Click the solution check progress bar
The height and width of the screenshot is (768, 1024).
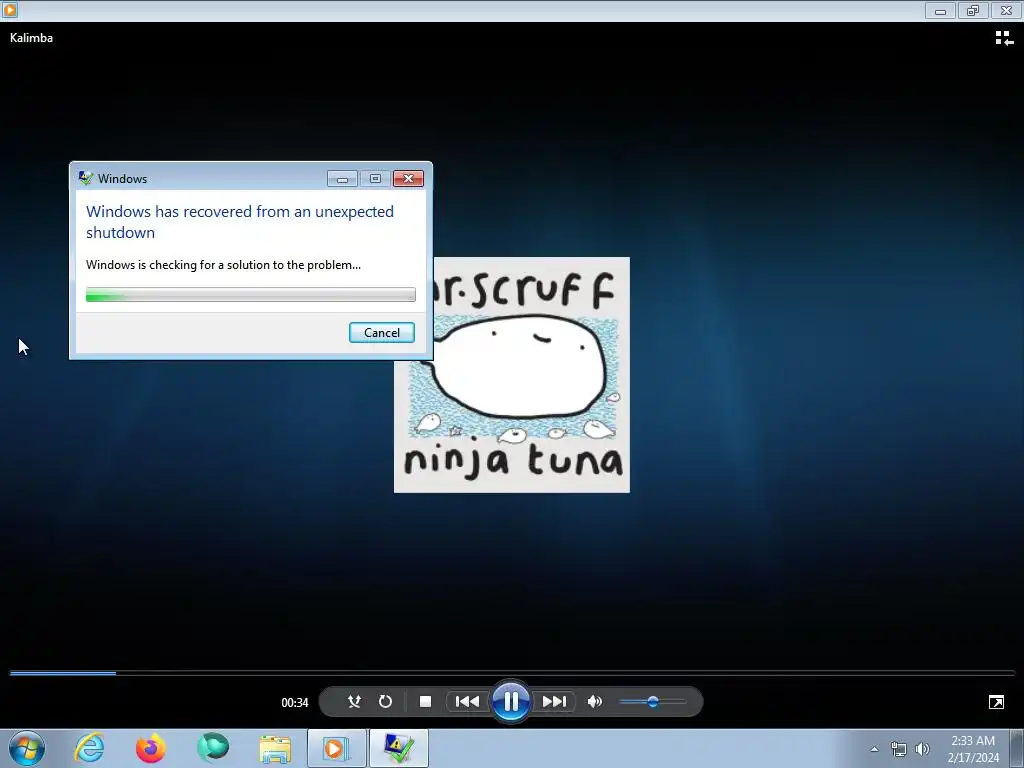[251, 295]
